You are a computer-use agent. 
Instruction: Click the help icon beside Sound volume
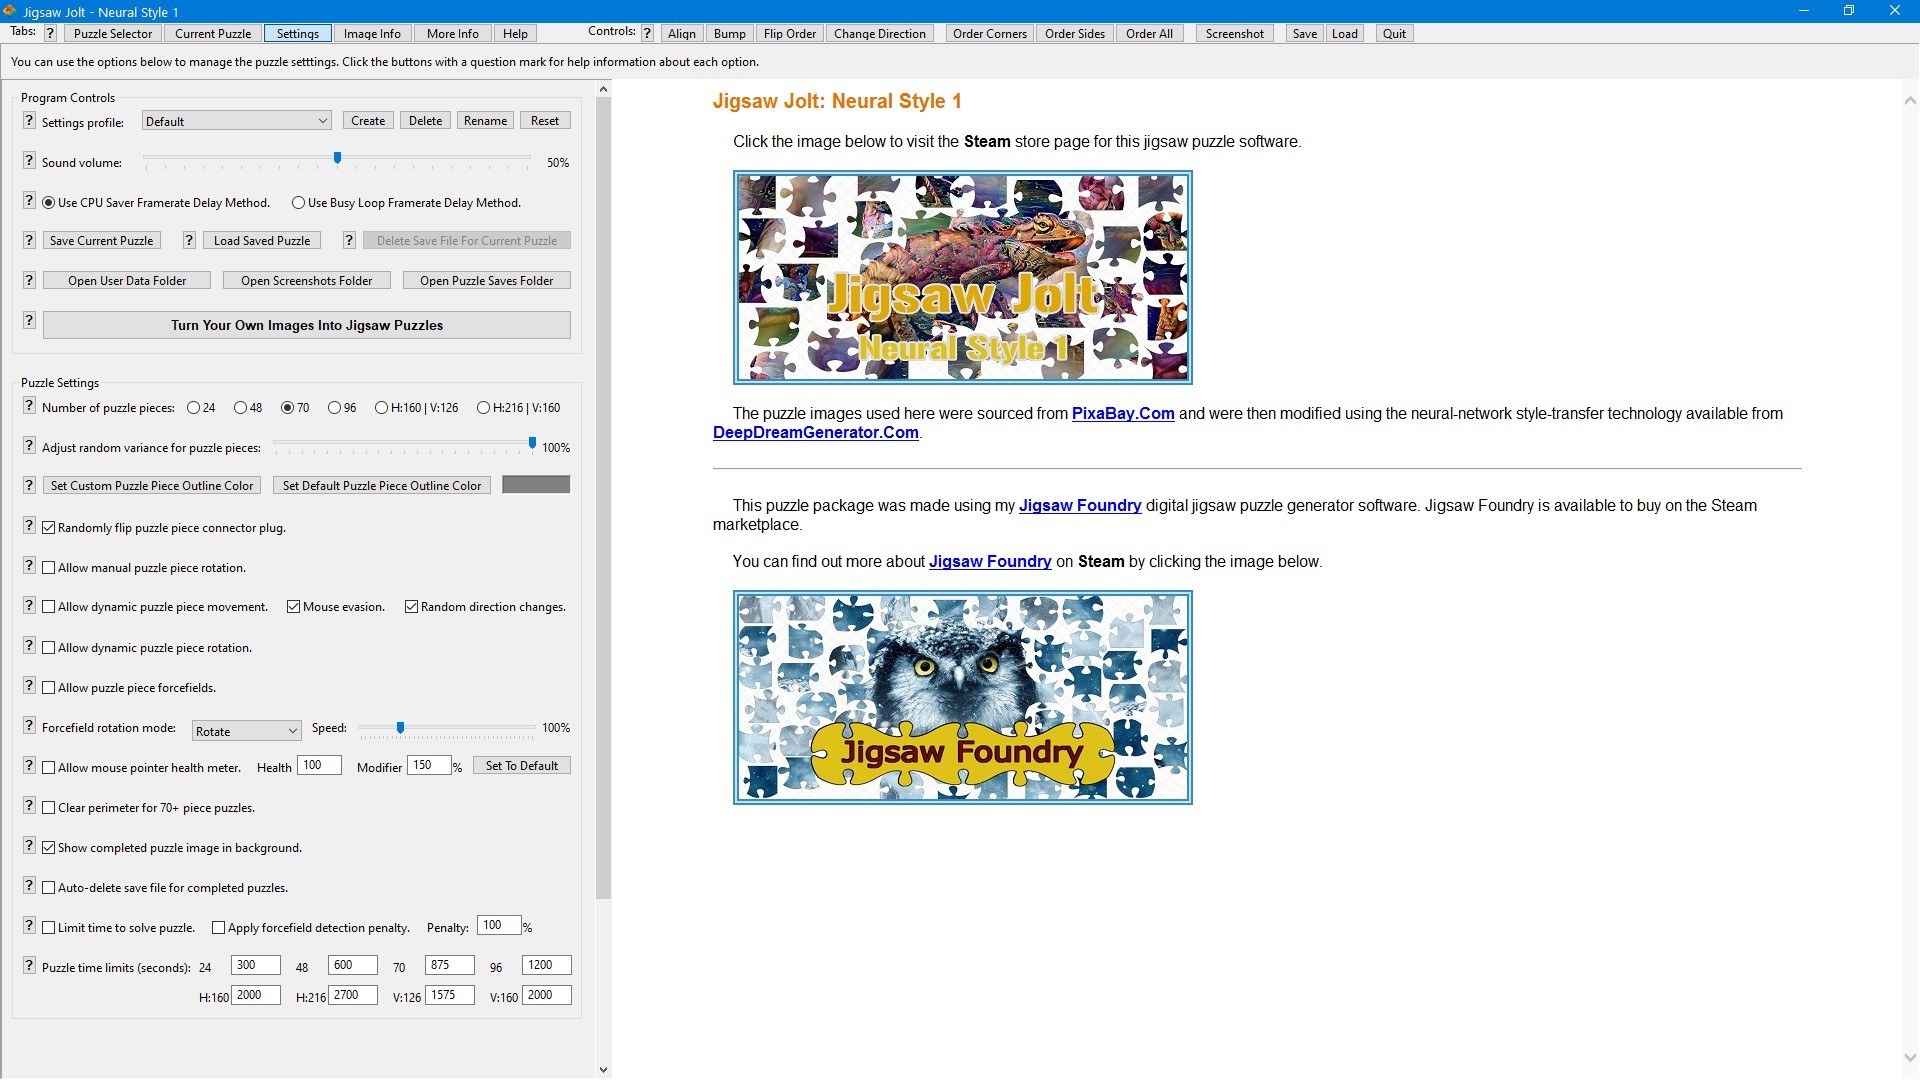(29, 161)
